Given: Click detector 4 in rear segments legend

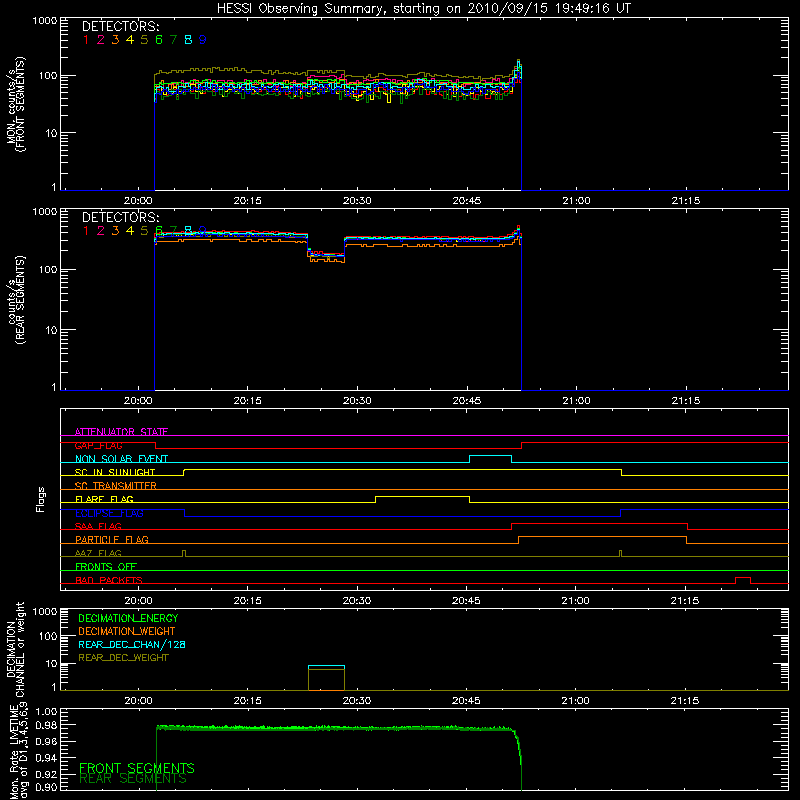Looking at the screenshot, I should 130,231.
